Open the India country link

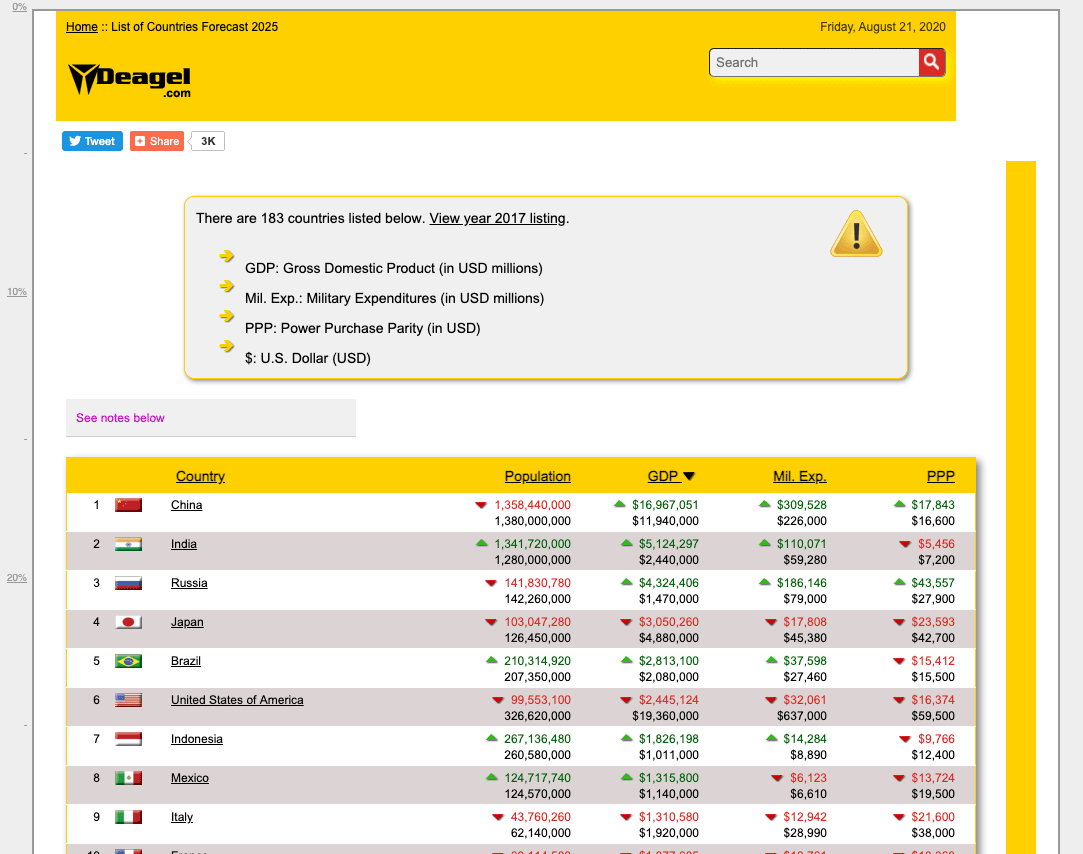point(184,544)
